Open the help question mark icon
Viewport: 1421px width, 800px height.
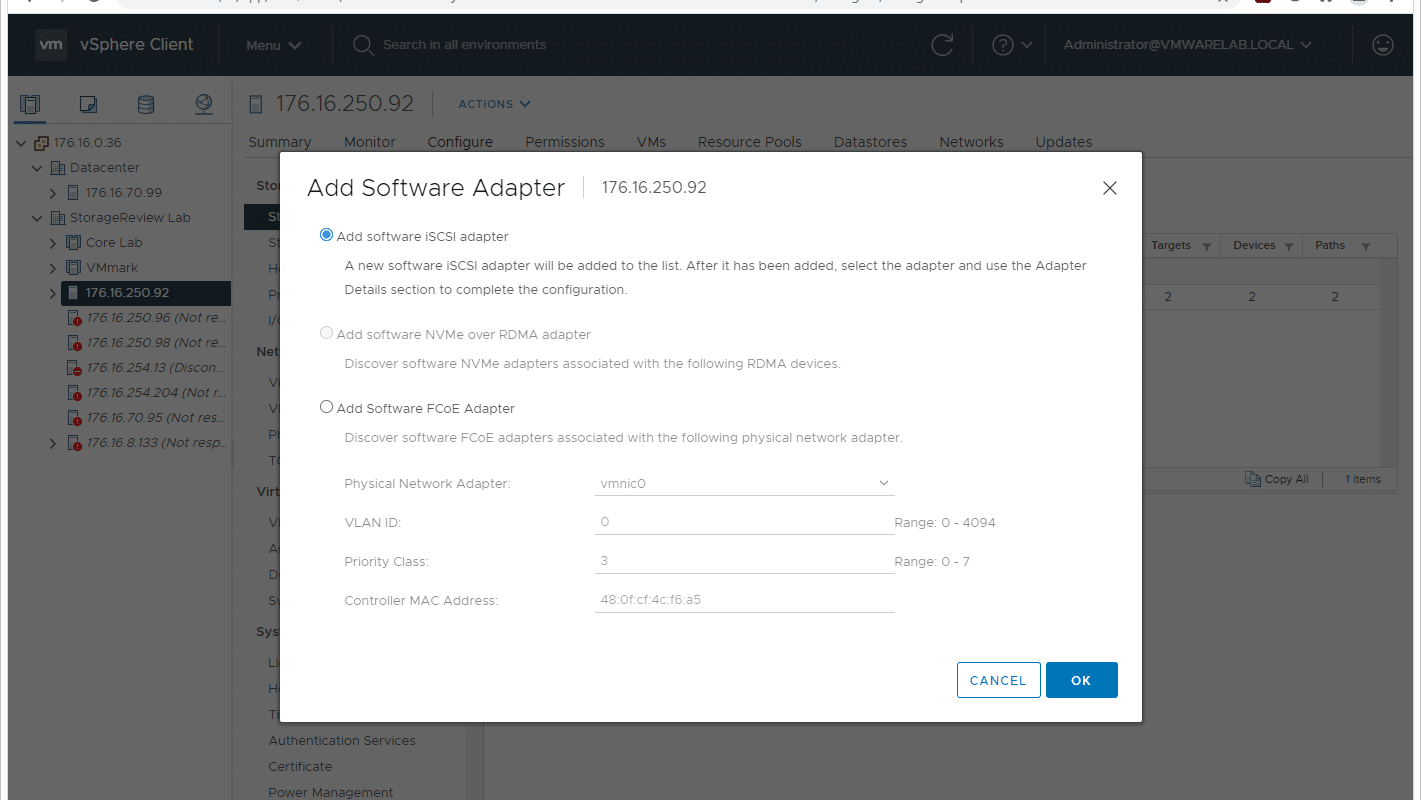(x=1002, y=45)
